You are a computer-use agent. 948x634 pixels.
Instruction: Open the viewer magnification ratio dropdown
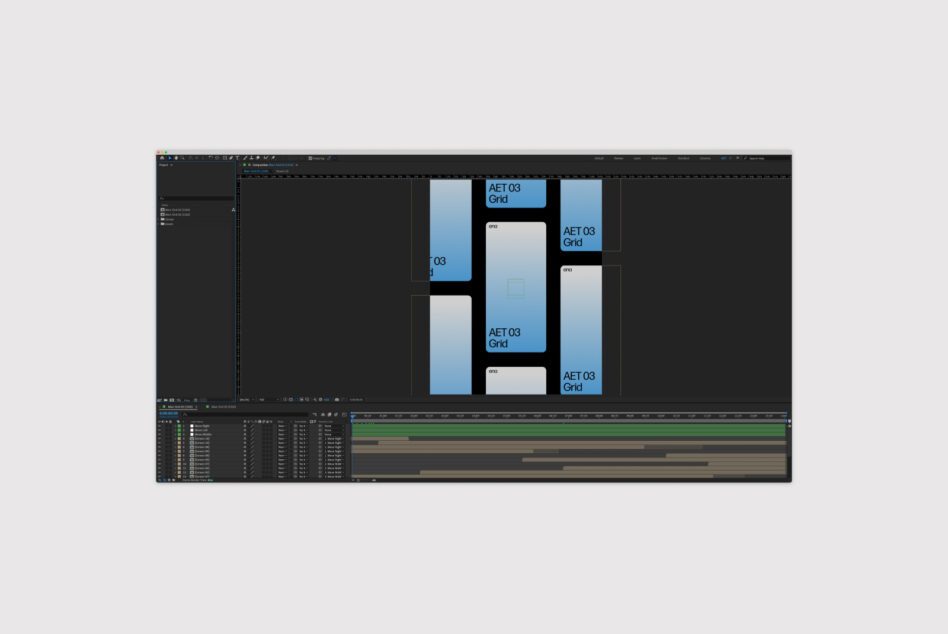245,400
